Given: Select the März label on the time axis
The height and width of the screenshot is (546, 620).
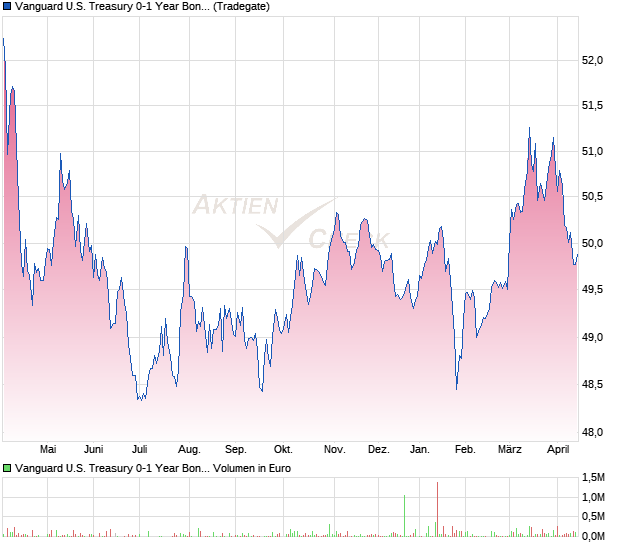Looking at the screenshot, I should pos(511,449).
